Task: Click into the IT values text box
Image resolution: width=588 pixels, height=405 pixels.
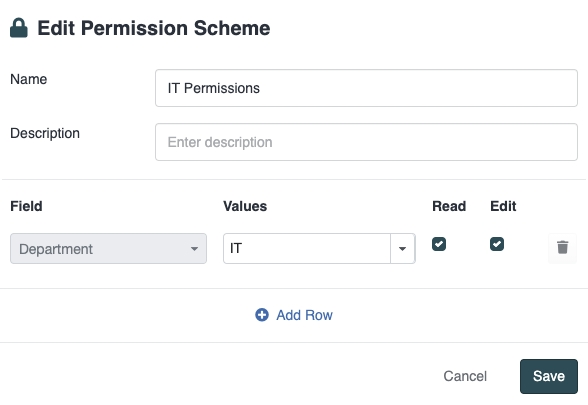Action: [x=307, y=249]
